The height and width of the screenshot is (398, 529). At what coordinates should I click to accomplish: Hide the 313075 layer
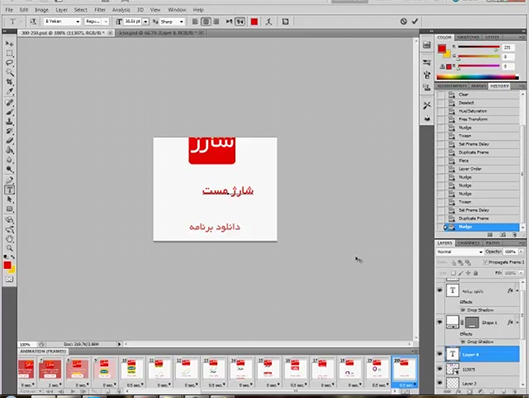pos(440,369)
